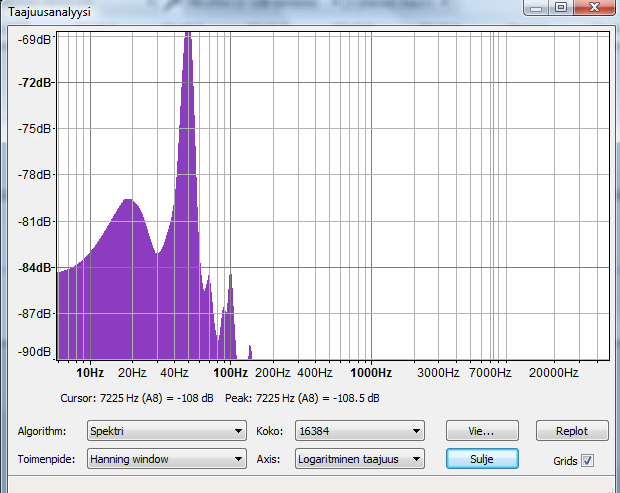Click the -87dB level axis label
Image resolution: width=620 pixels, height=493 pixels.
(35, 314)
